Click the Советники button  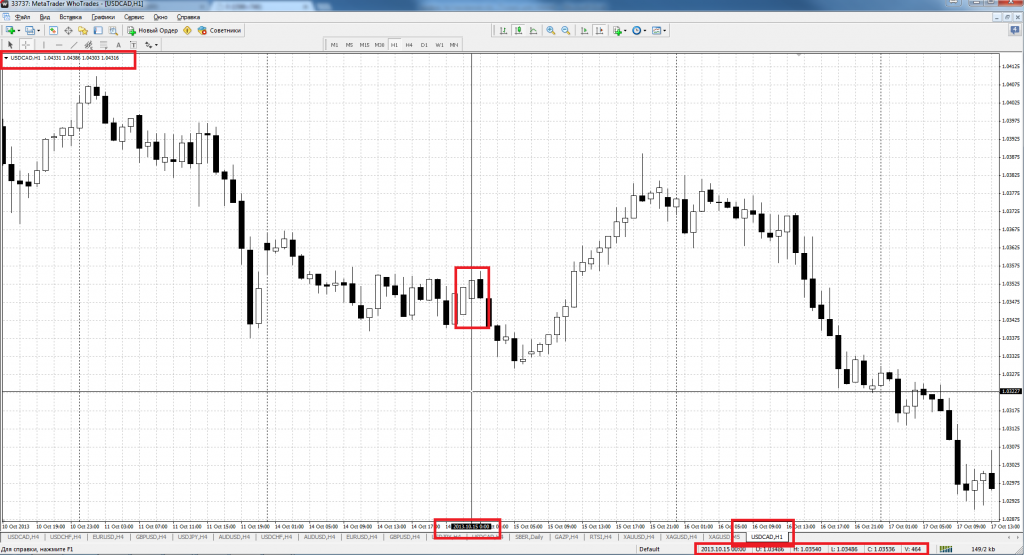point(219,30)
